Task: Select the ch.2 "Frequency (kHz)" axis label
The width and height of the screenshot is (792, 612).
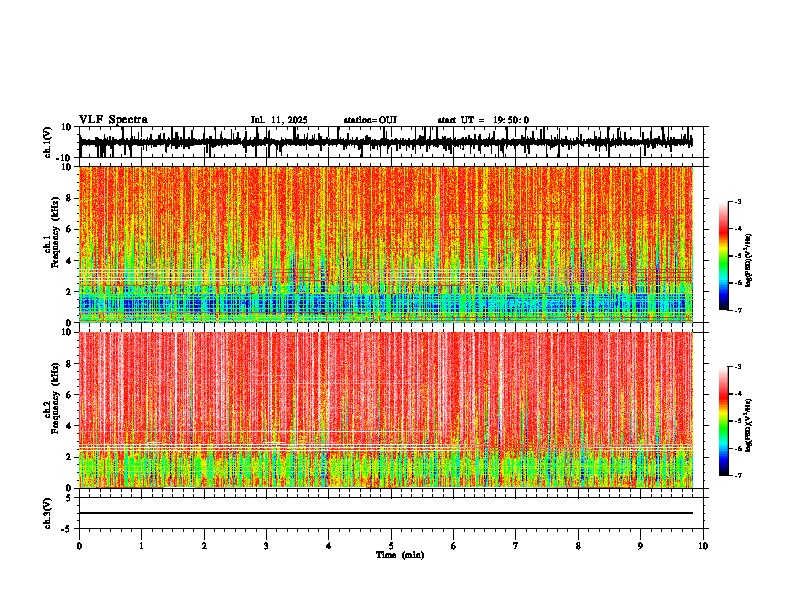Action: tap(56, 398)
